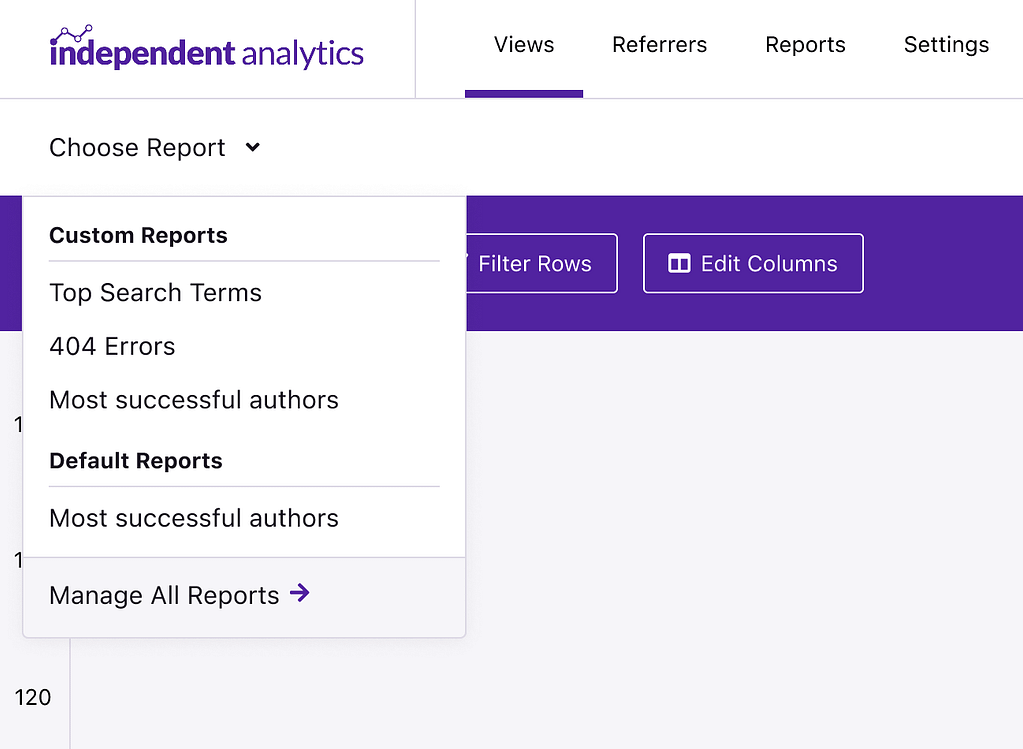Click the chevron next to Choose Report
Image resolution: width=1023 pixels, height=749 pixels.
click(252, 147)
